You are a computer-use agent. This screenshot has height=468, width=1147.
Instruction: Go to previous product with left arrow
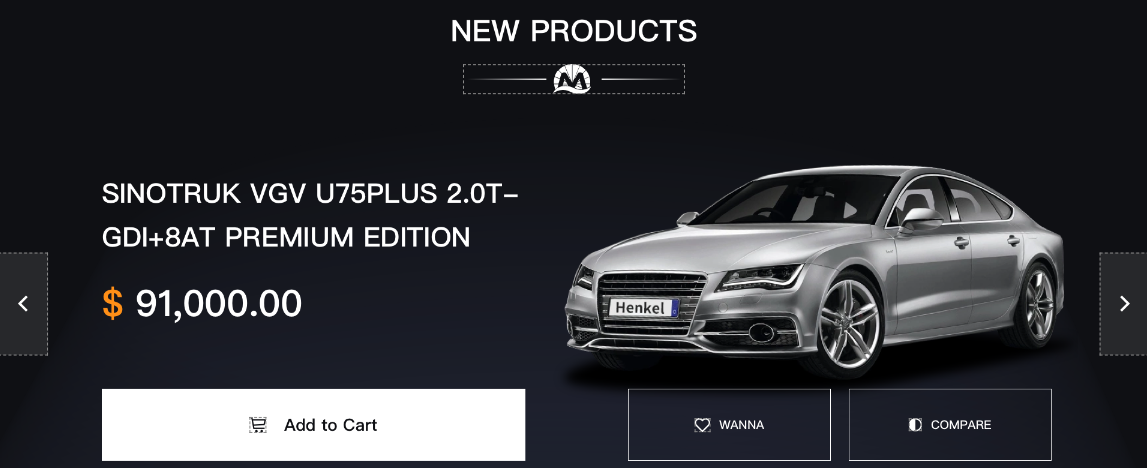pyautogui.click(x=23, y=304)
